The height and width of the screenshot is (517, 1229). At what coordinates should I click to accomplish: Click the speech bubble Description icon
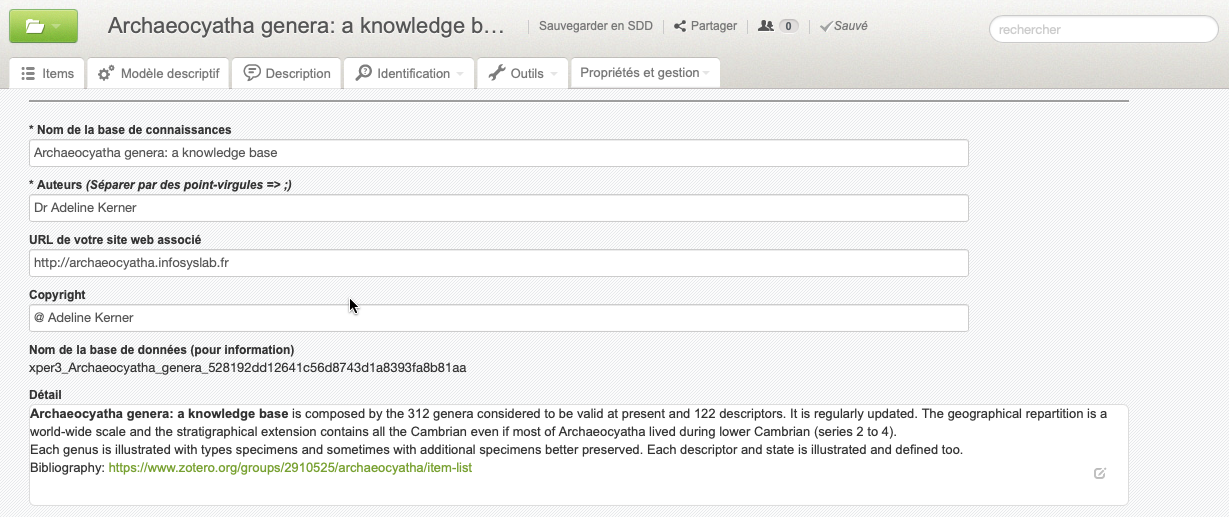(252, 73)
